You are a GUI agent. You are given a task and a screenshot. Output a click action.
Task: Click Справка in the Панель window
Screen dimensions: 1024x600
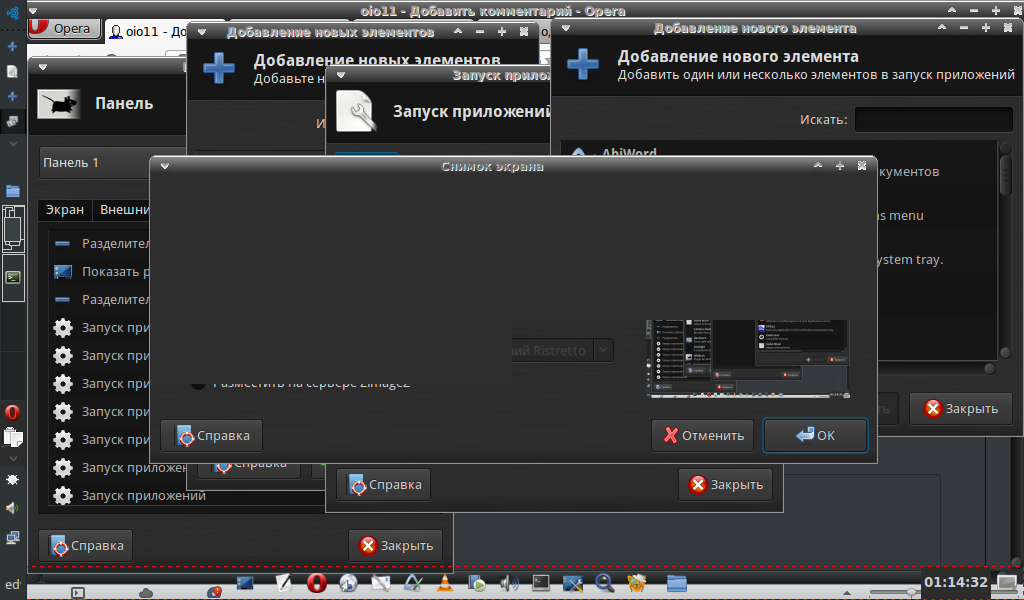point(86,545)
